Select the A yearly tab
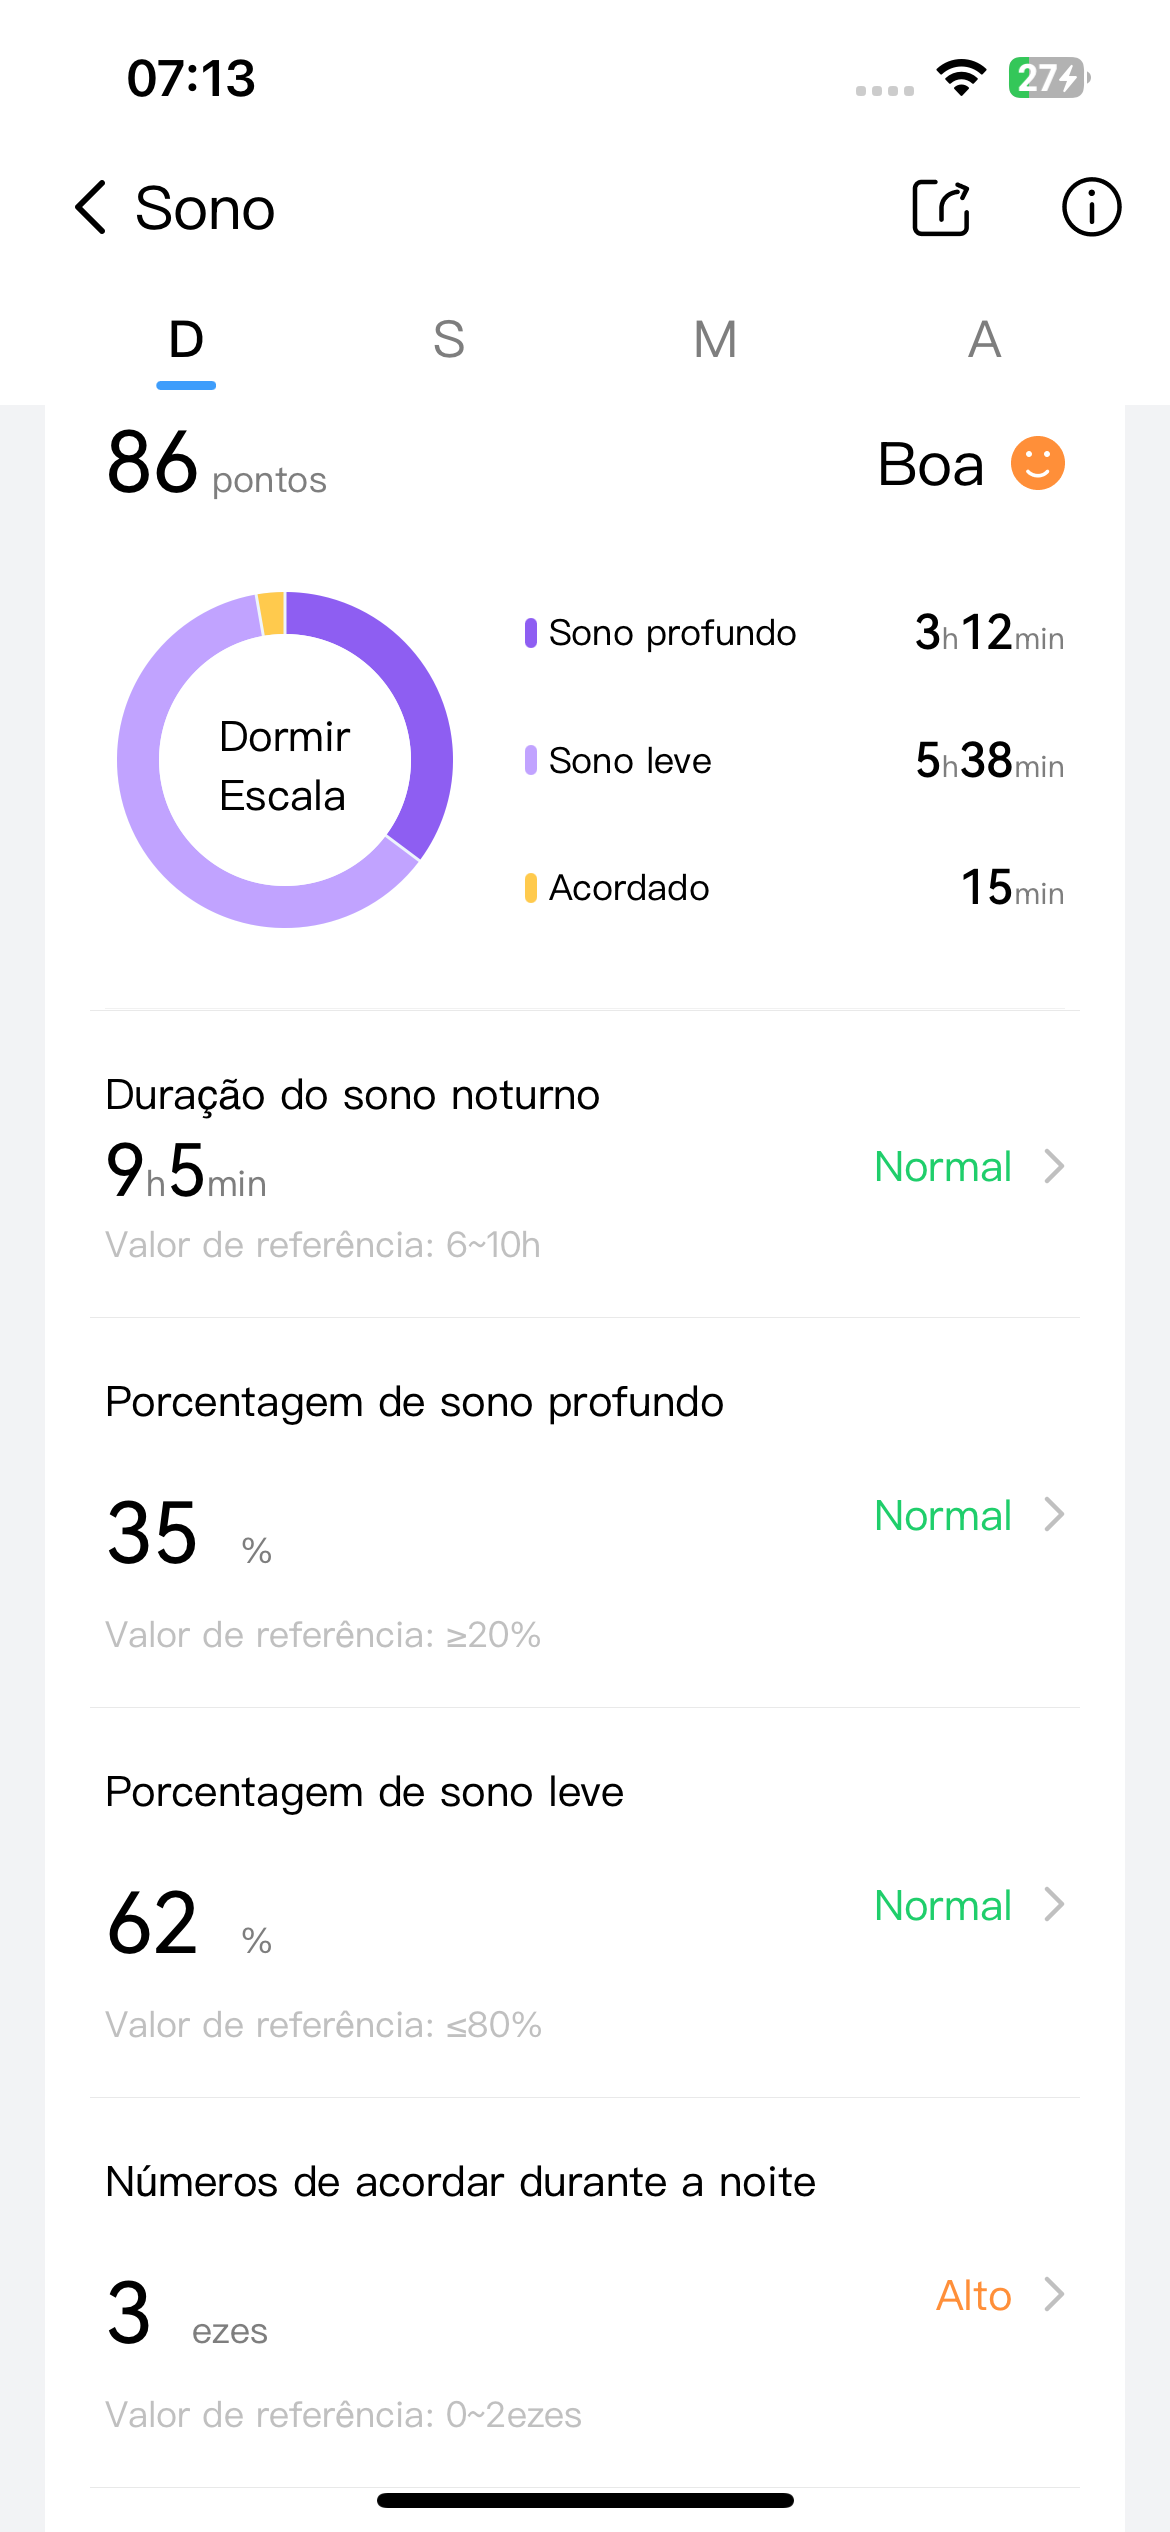Image resolution: width=1170 pixels, height=2532 pixels. click(x=985, y=341)
